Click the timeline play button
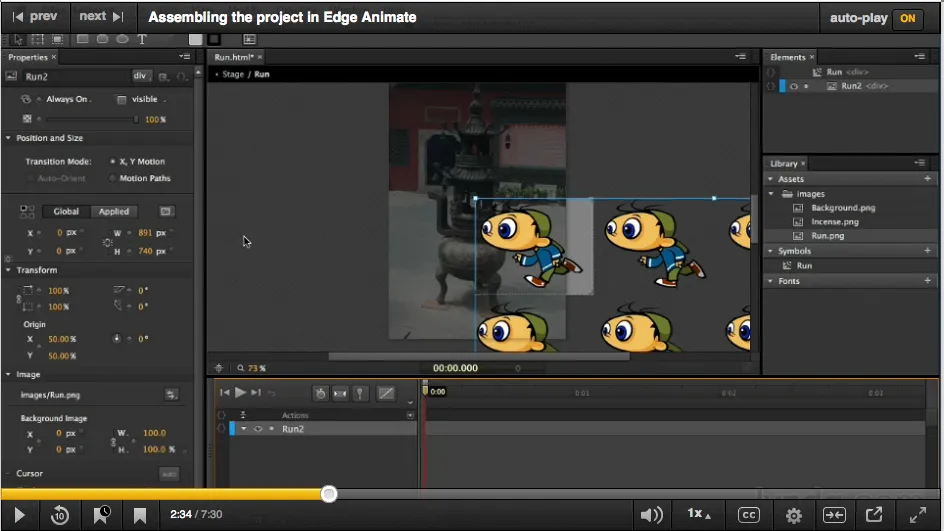 click(x=240, y=393)
